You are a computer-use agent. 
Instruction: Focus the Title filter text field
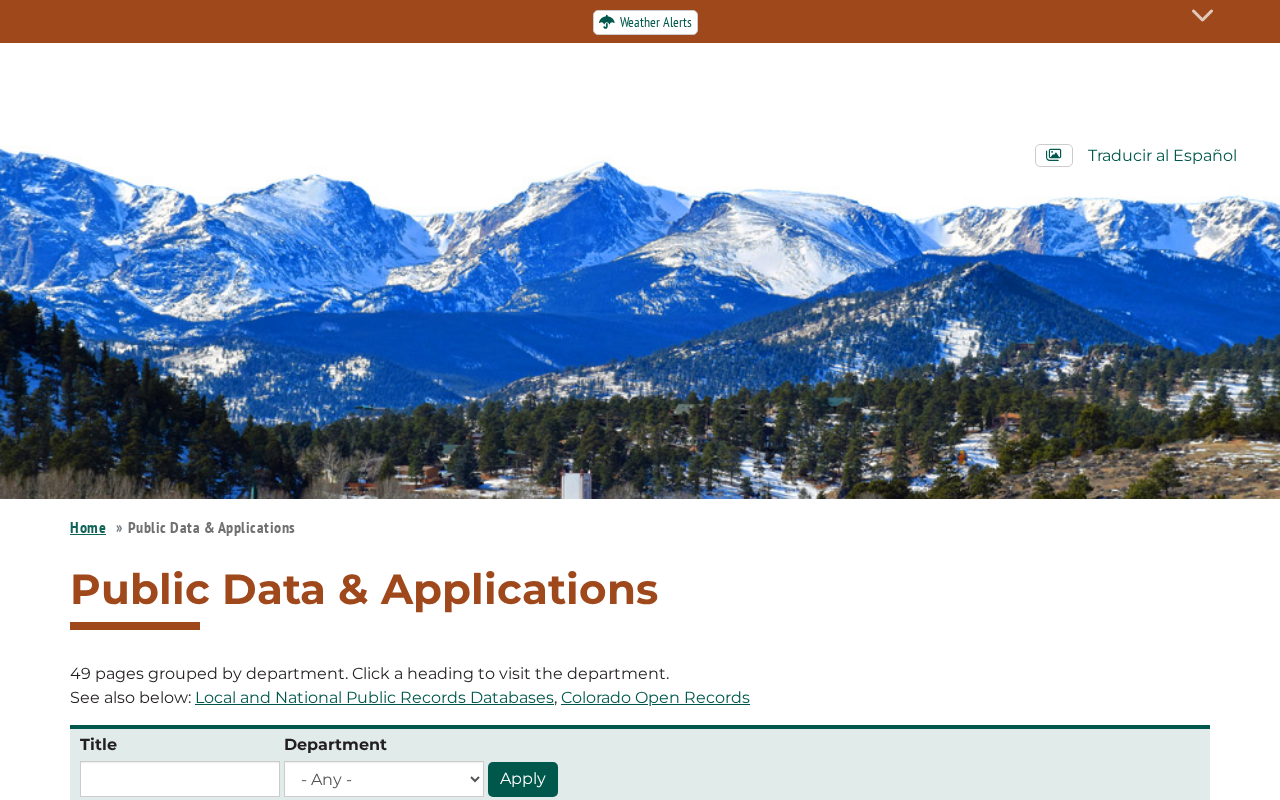180,779
